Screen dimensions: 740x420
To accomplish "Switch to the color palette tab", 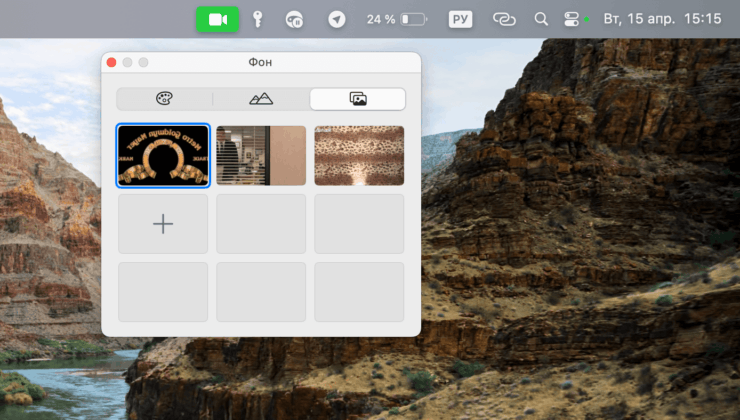I will click(164, 98).
